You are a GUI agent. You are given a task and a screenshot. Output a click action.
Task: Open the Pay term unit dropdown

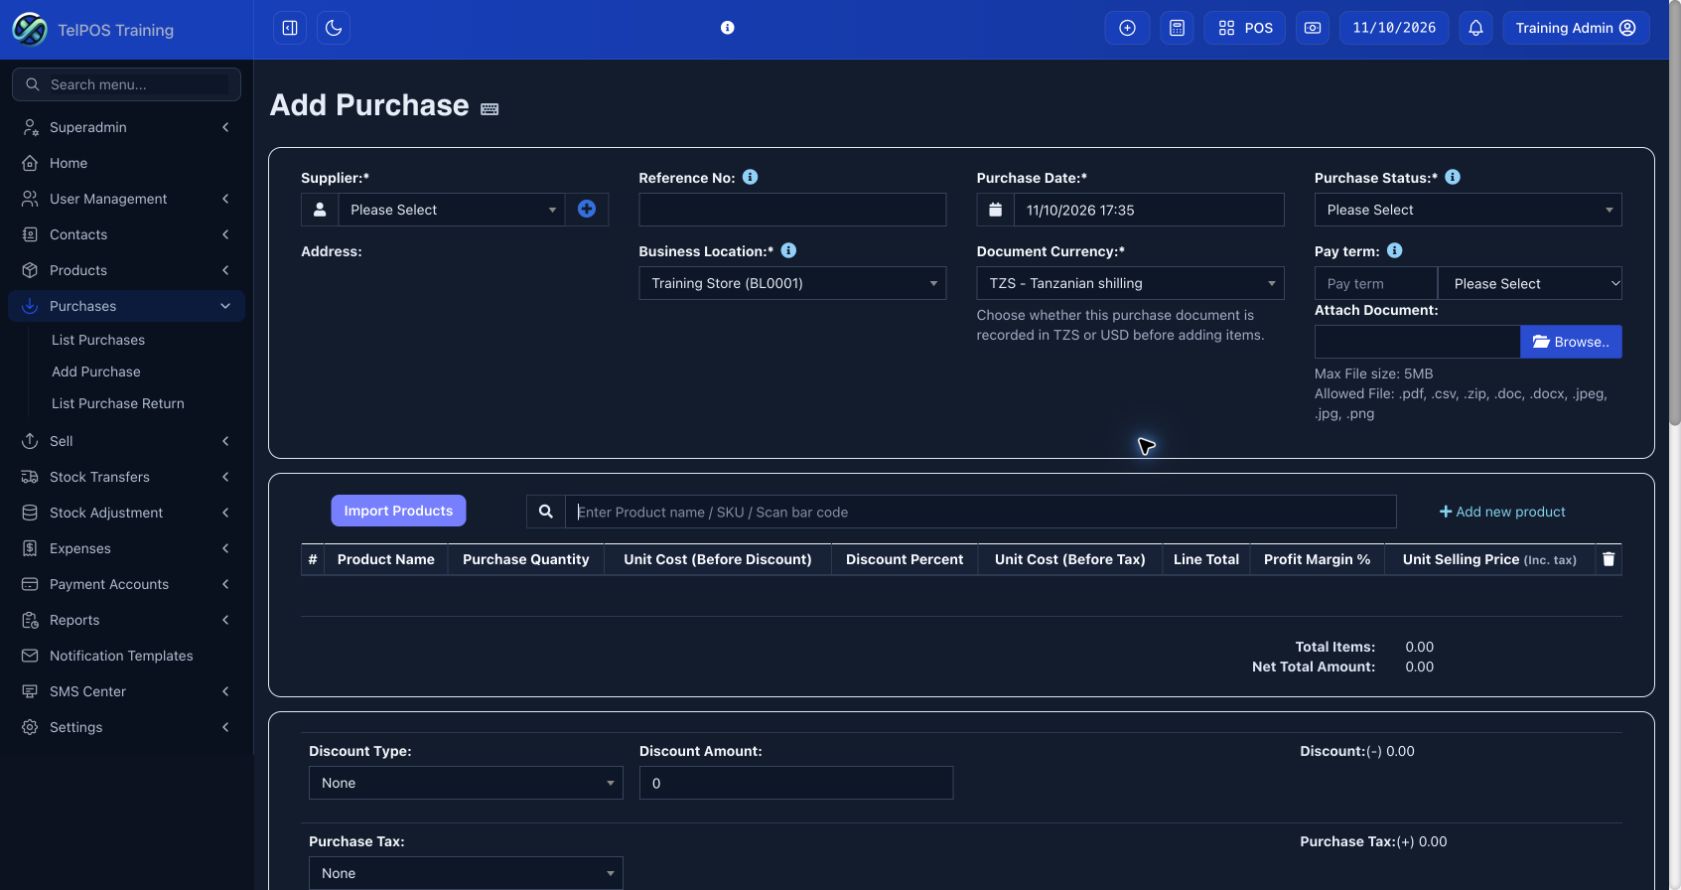tap(1530, 284)
